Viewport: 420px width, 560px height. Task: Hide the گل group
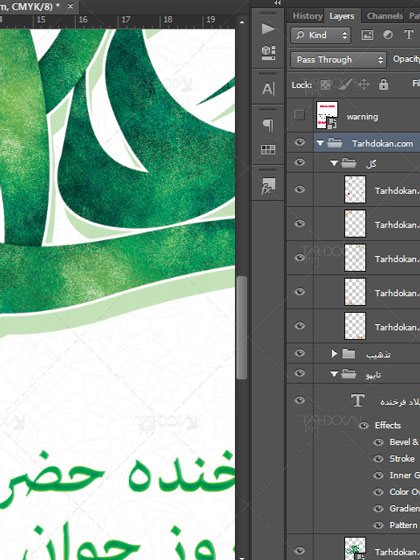coord(300,162)
